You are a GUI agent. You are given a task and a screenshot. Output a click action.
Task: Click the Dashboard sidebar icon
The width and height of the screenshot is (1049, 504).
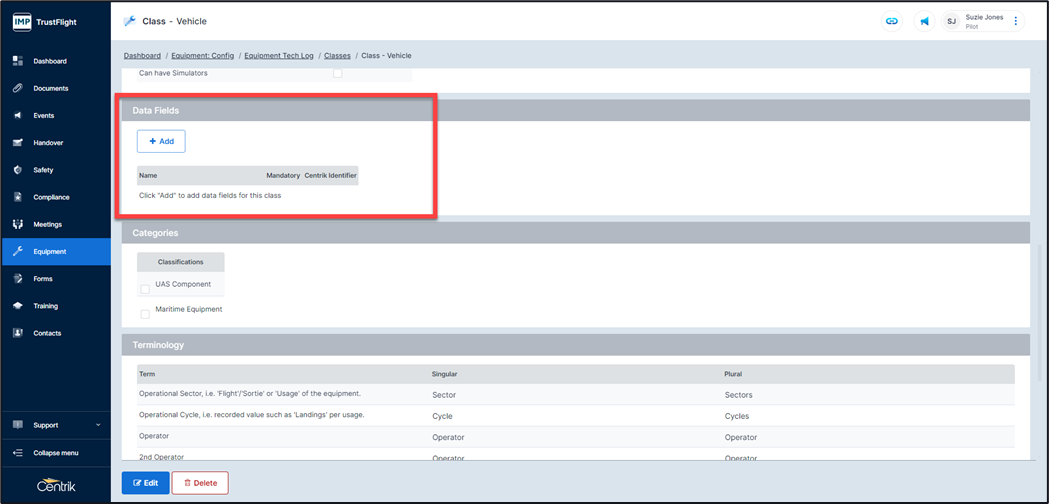click(18, 61)
